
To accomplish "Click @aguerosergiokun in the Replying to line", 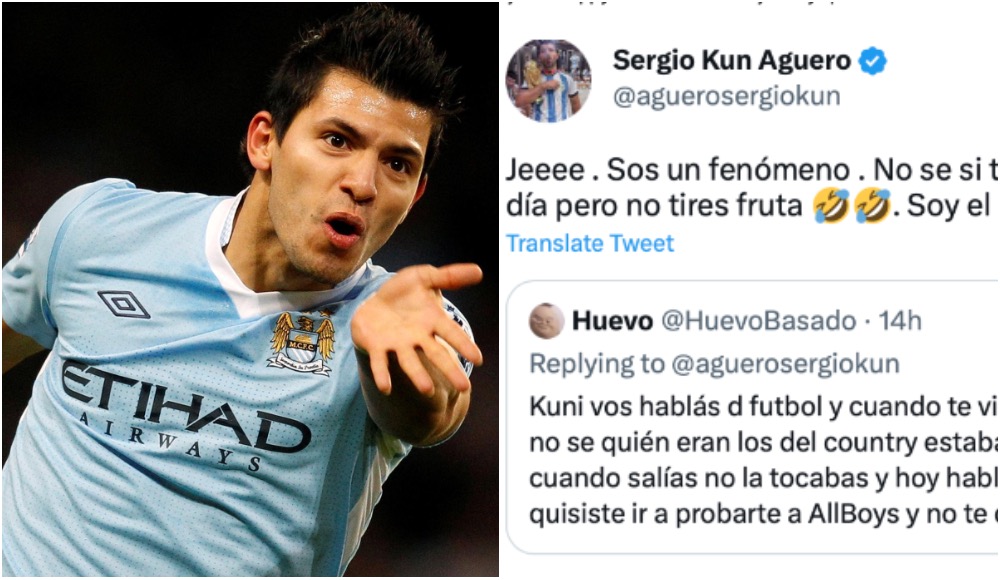I will point(785,364).
